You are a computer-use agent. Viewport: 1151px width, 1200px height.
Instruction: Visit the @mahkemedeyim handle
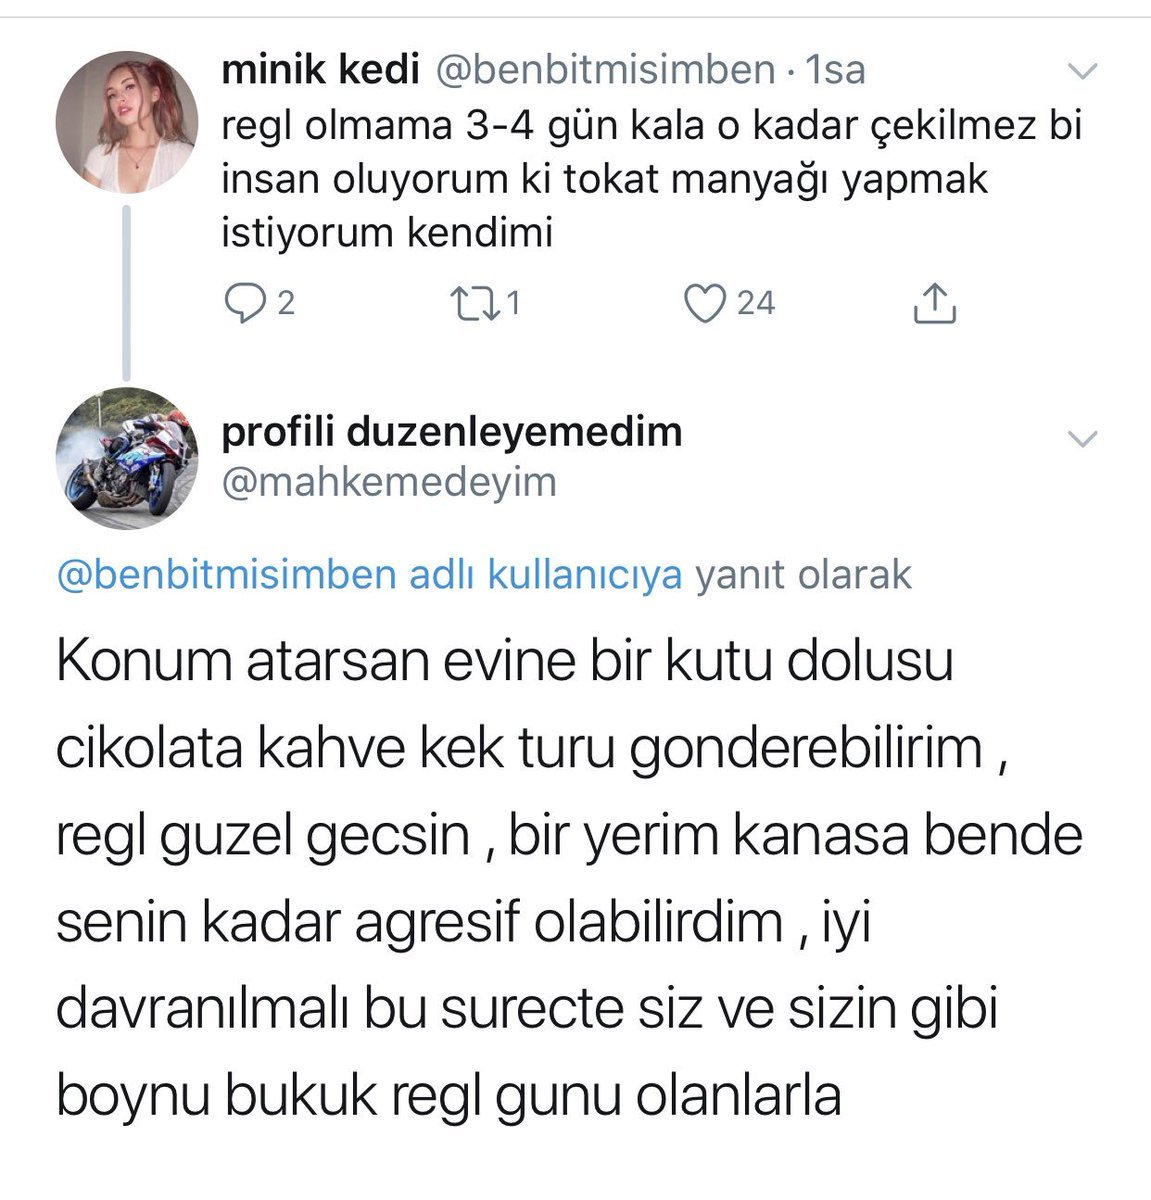click(388, 482)
